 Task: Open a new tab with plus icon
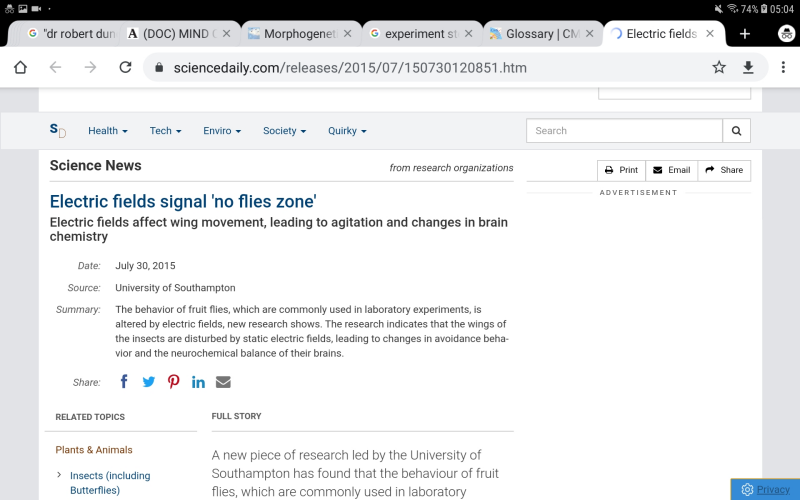(x=745, y=34)
